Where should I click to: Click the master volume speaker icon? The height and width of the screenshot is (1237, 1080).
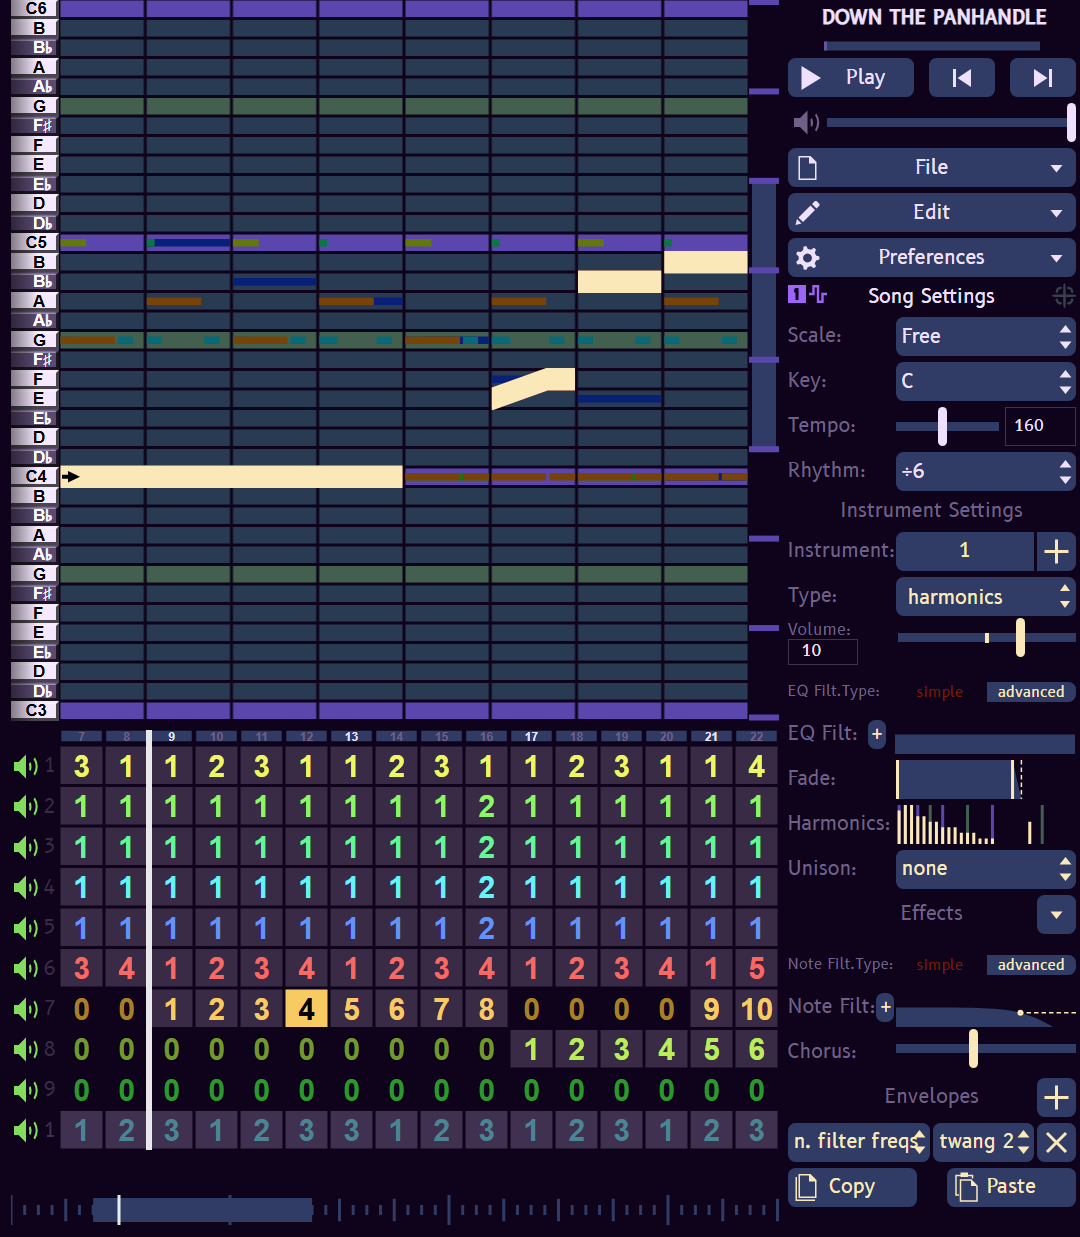click(806, 122)
